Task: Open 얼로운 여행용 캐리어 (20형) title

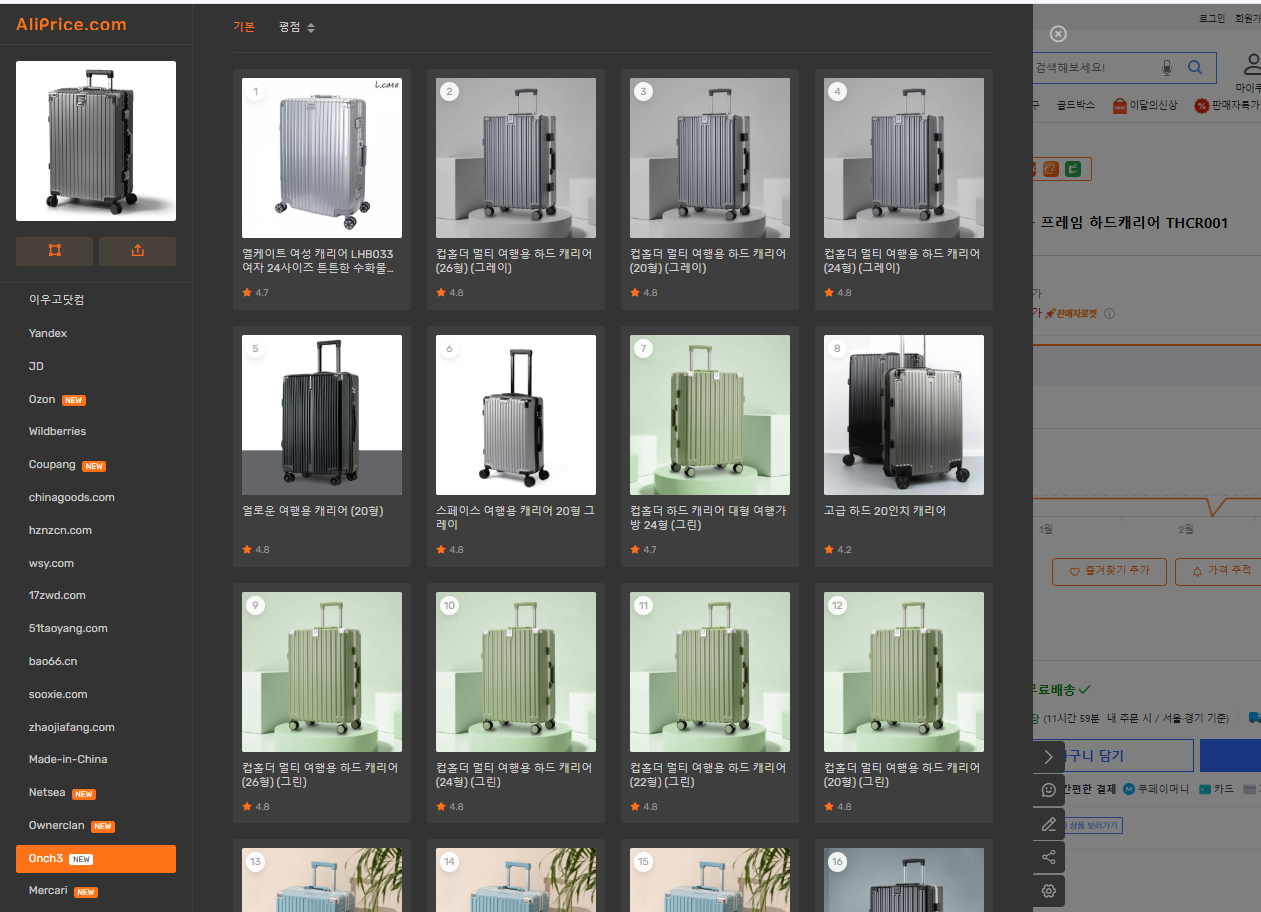Action: [313, 511]
